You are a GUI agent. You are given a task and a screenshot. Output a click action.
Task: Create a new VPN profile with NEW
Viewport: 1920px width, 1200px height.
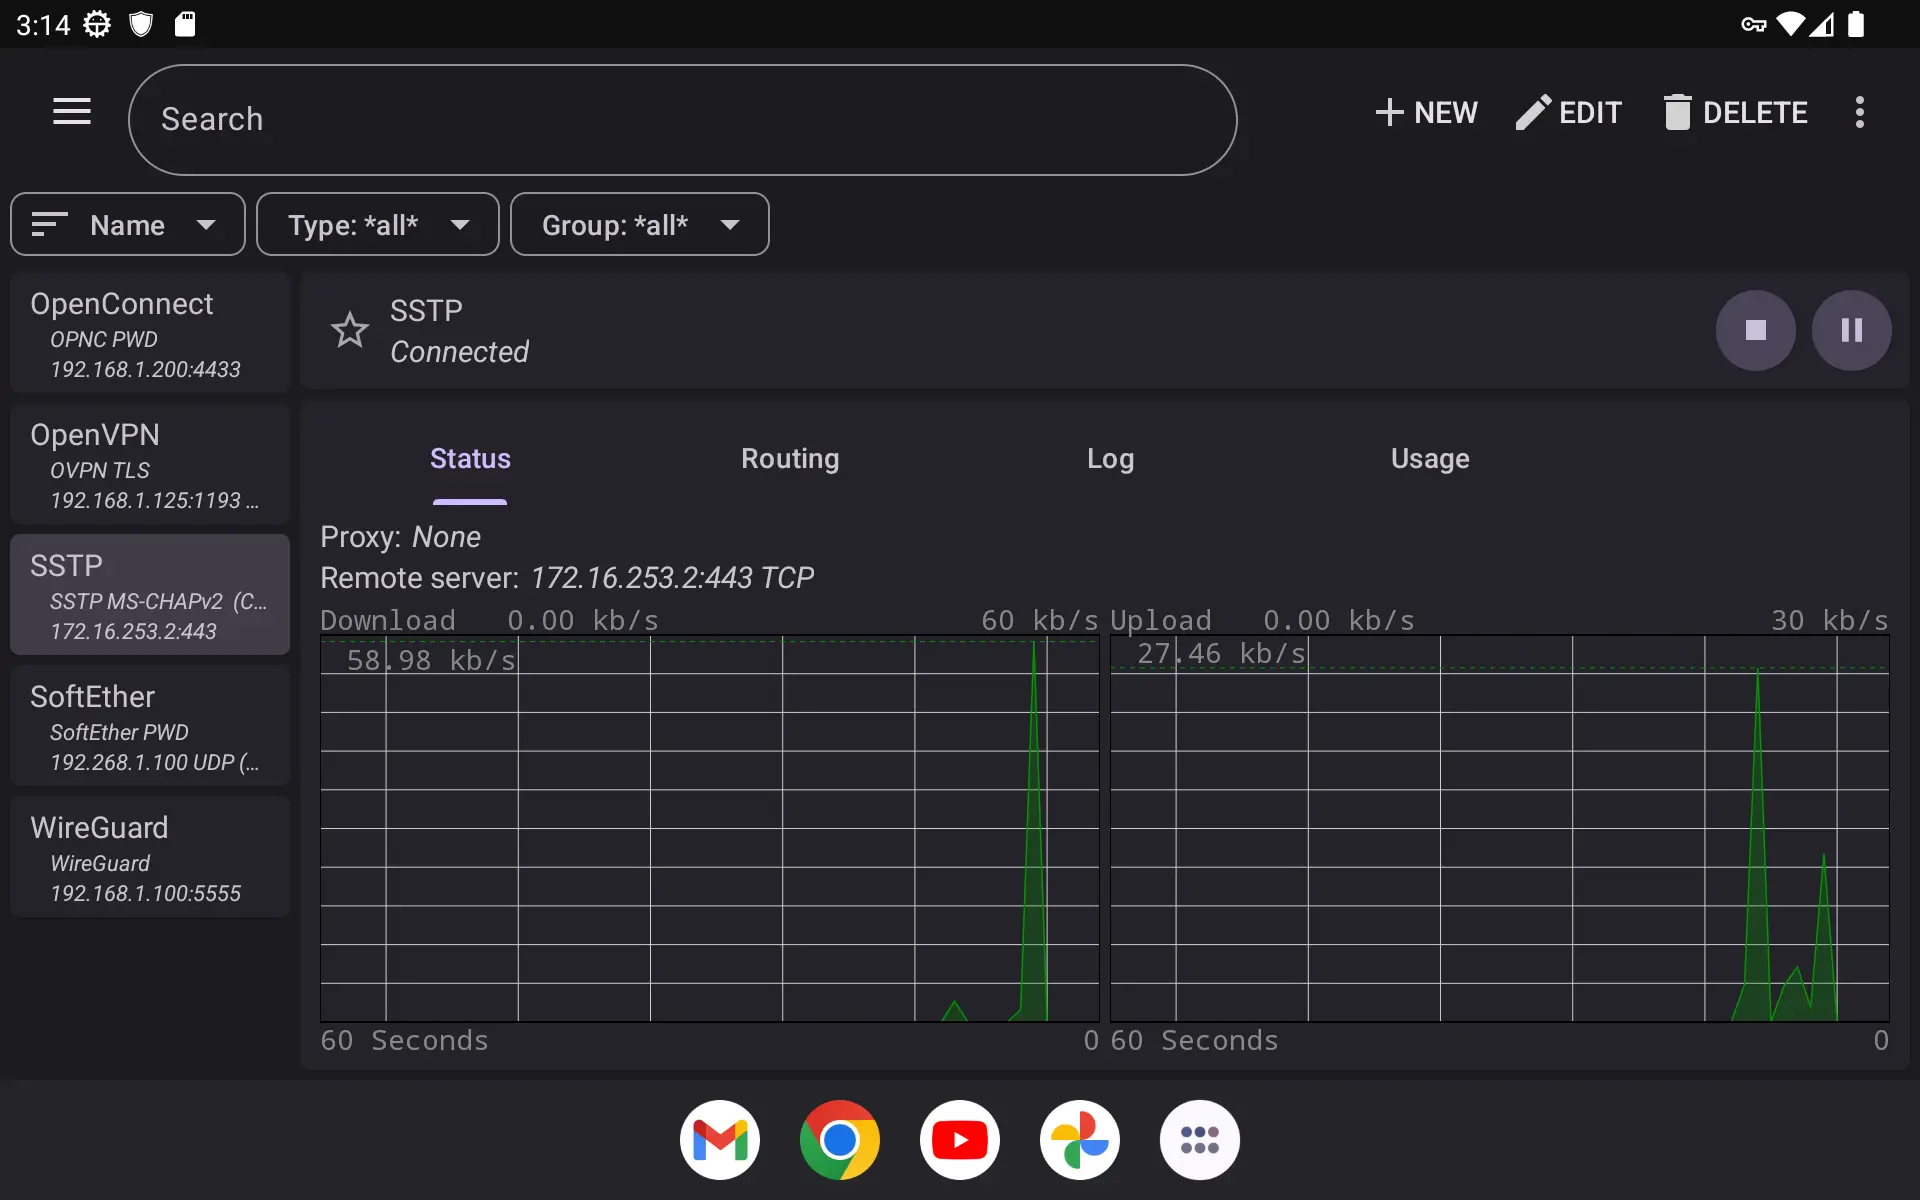click(x=1425, y=112)
